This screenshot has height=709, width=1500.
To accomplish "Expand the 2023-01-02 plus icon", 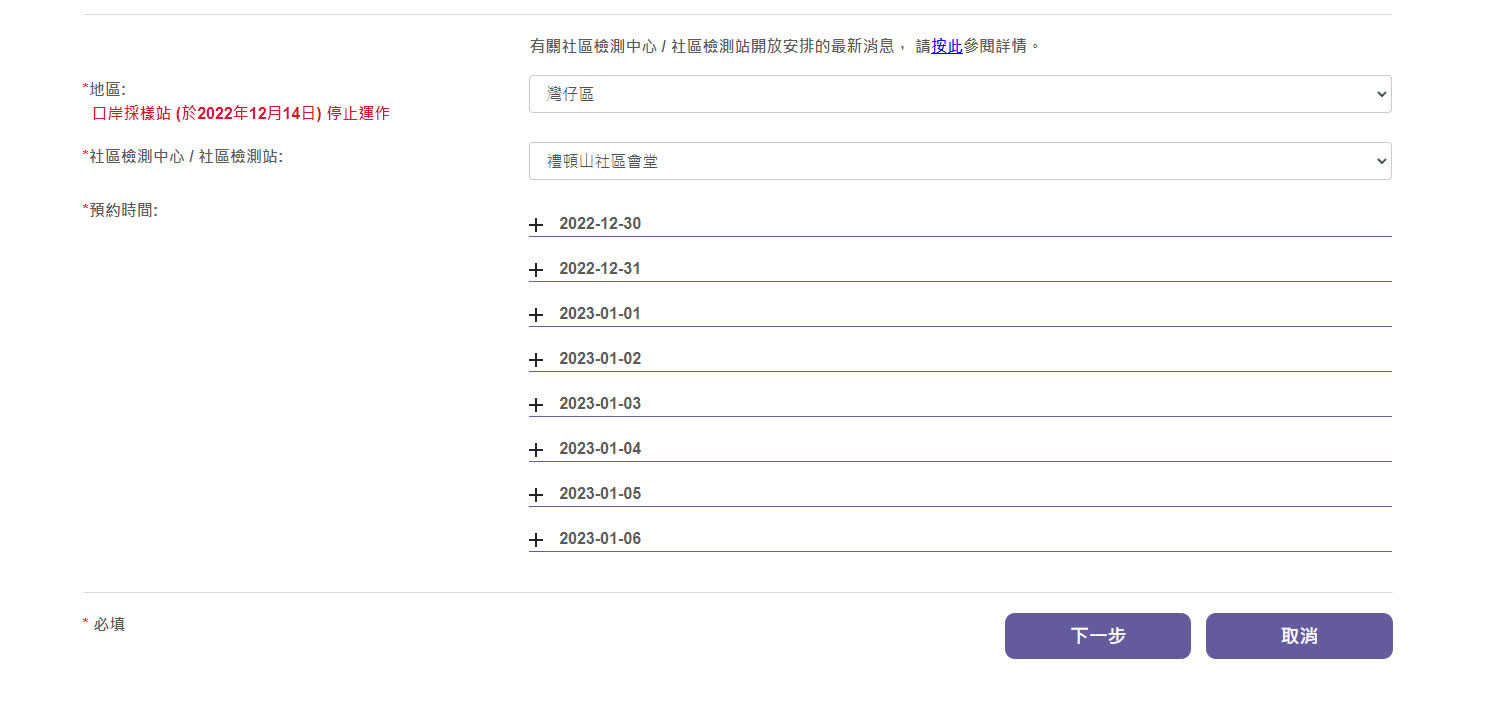I will pyautogui.click(x=536, y=360).
